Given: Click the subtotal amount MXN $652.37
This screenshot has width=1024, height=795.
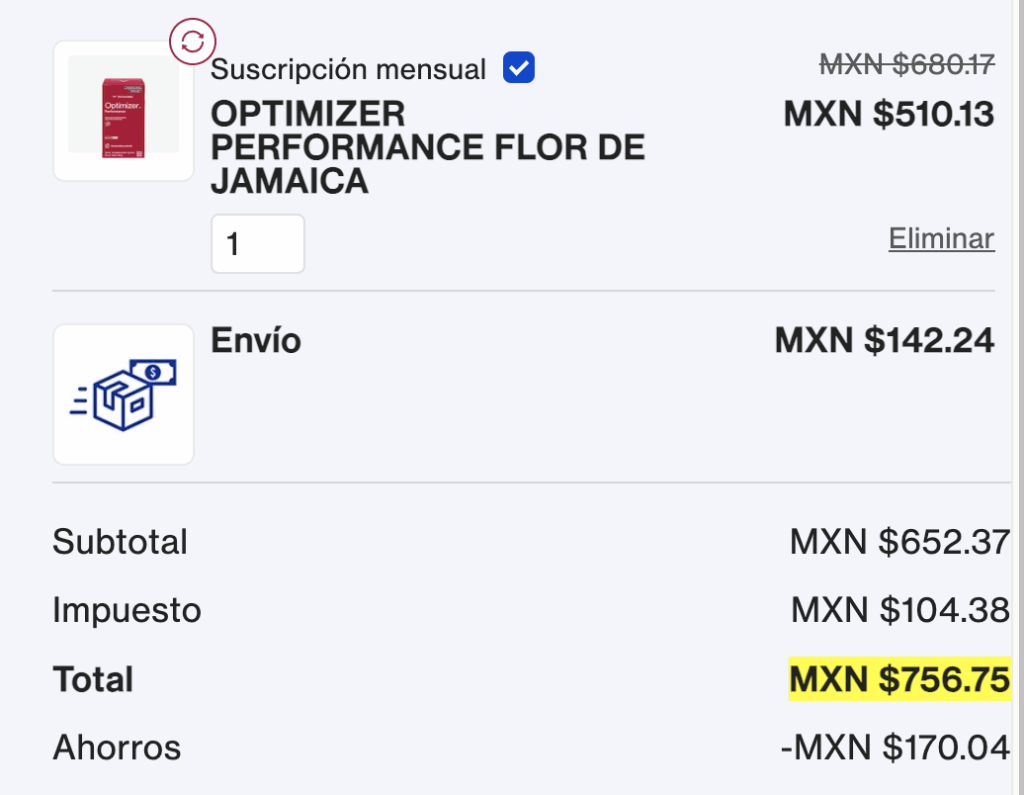Looking at the screenshot, I should point(900,542).
